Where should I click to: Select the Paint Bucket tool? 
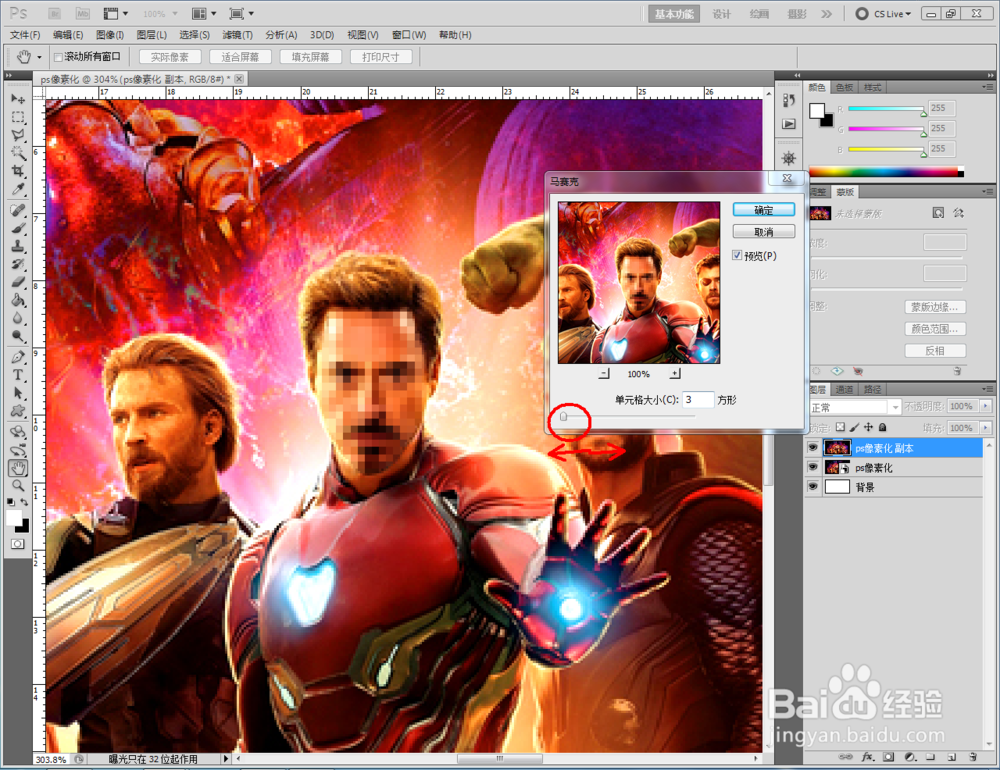click(18, 300)
